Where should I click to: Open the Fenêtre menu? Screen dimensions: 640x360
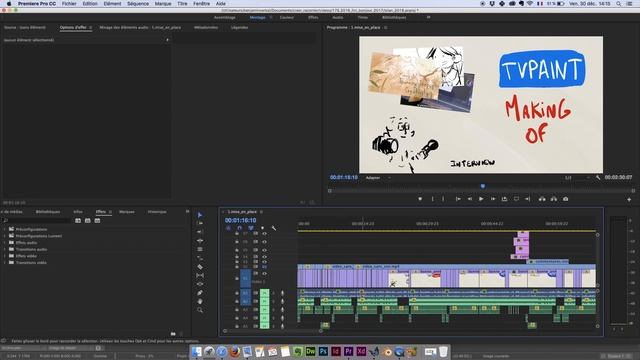(x=201, y=4)
